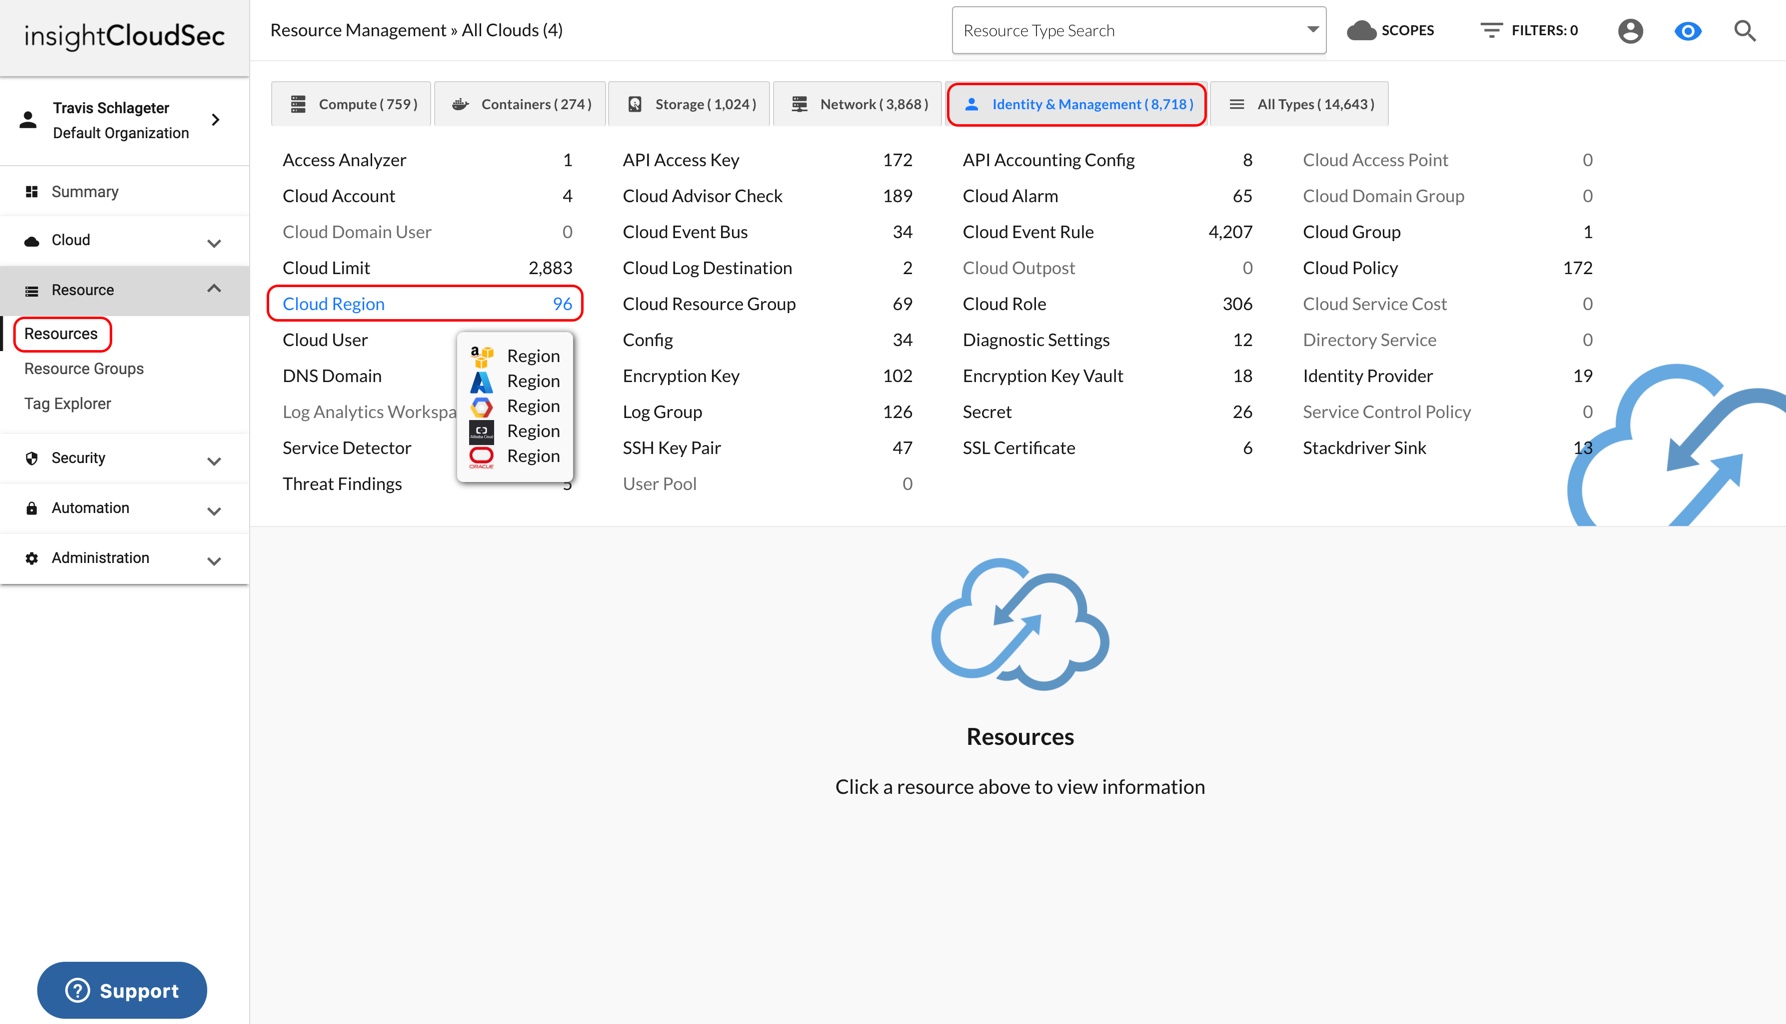Click the Summary dashboard icon
The height and width of the screenshot is (1024, 1786).
[x=31, y=192]
